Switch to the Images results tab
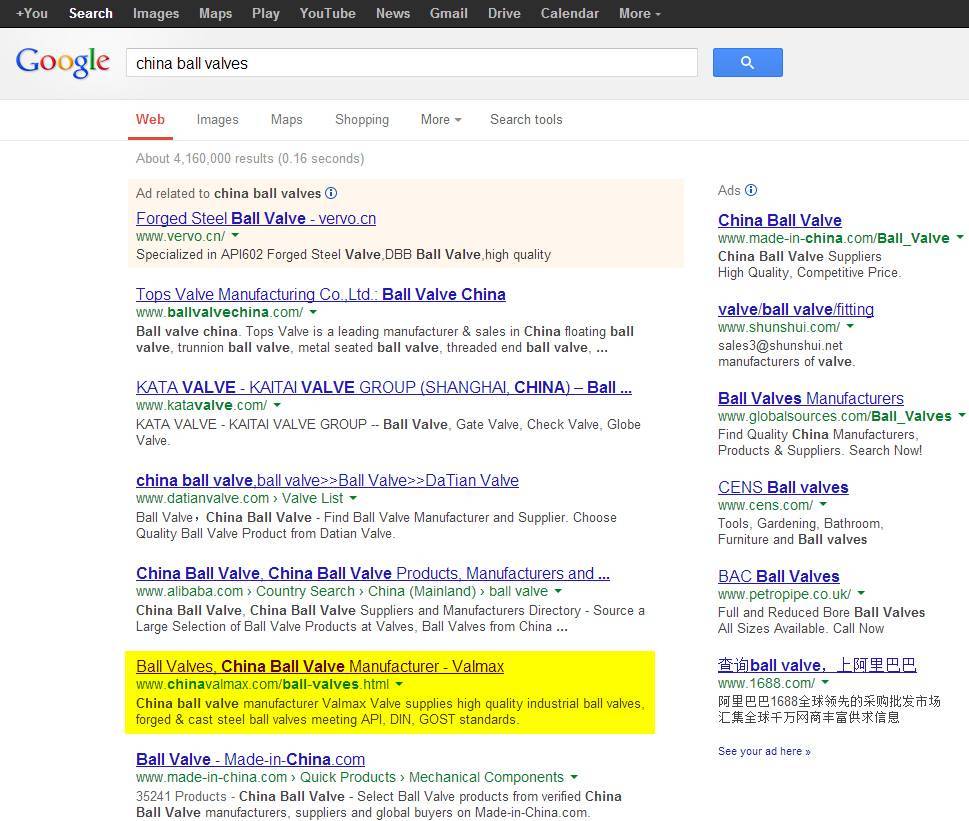The height and width of the screenshot is (821, 969). pos(217,119)
